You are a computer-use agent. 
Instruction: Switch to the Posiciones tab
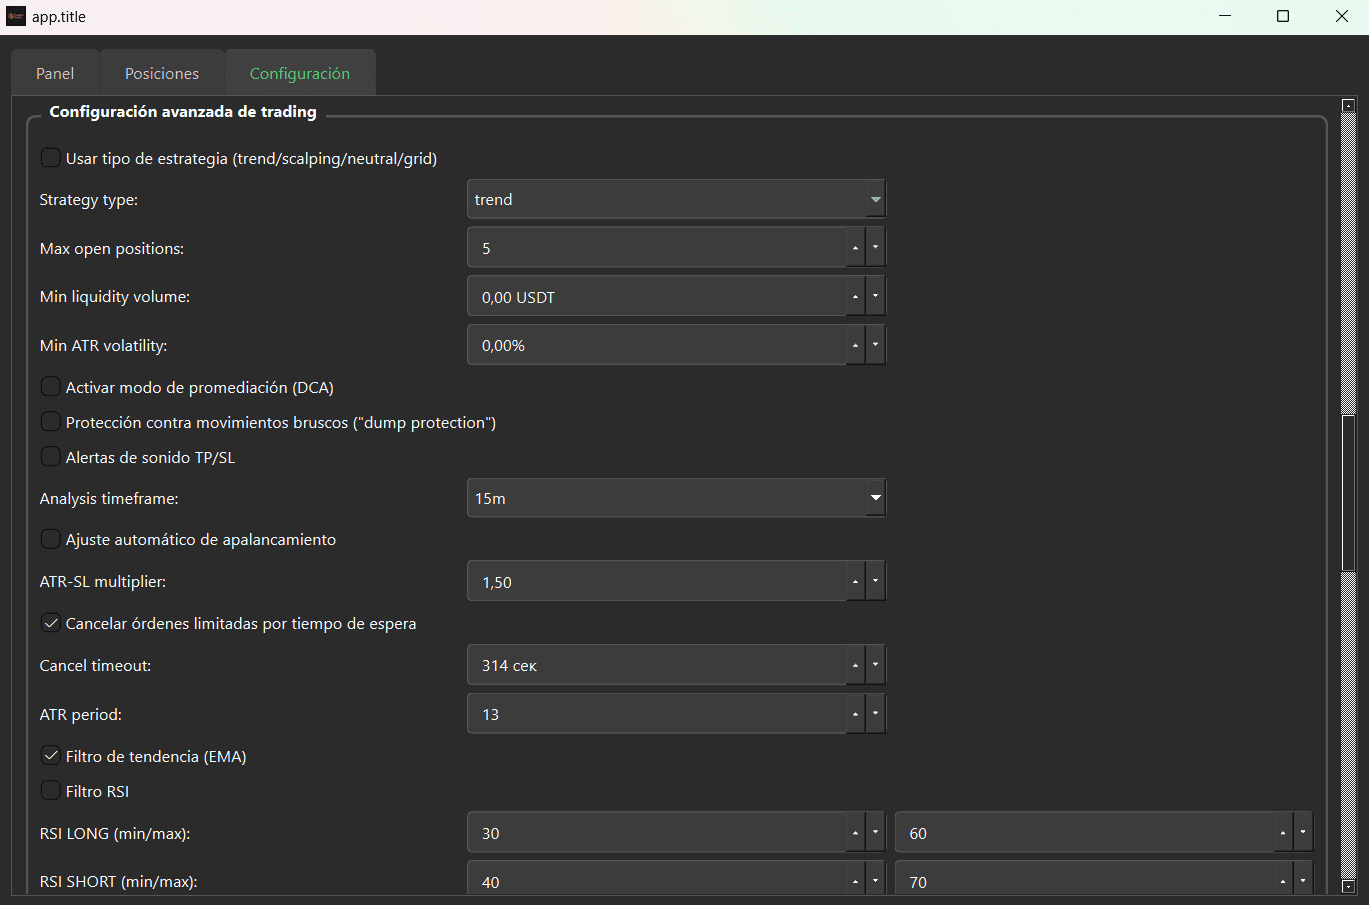pos(162,72)
